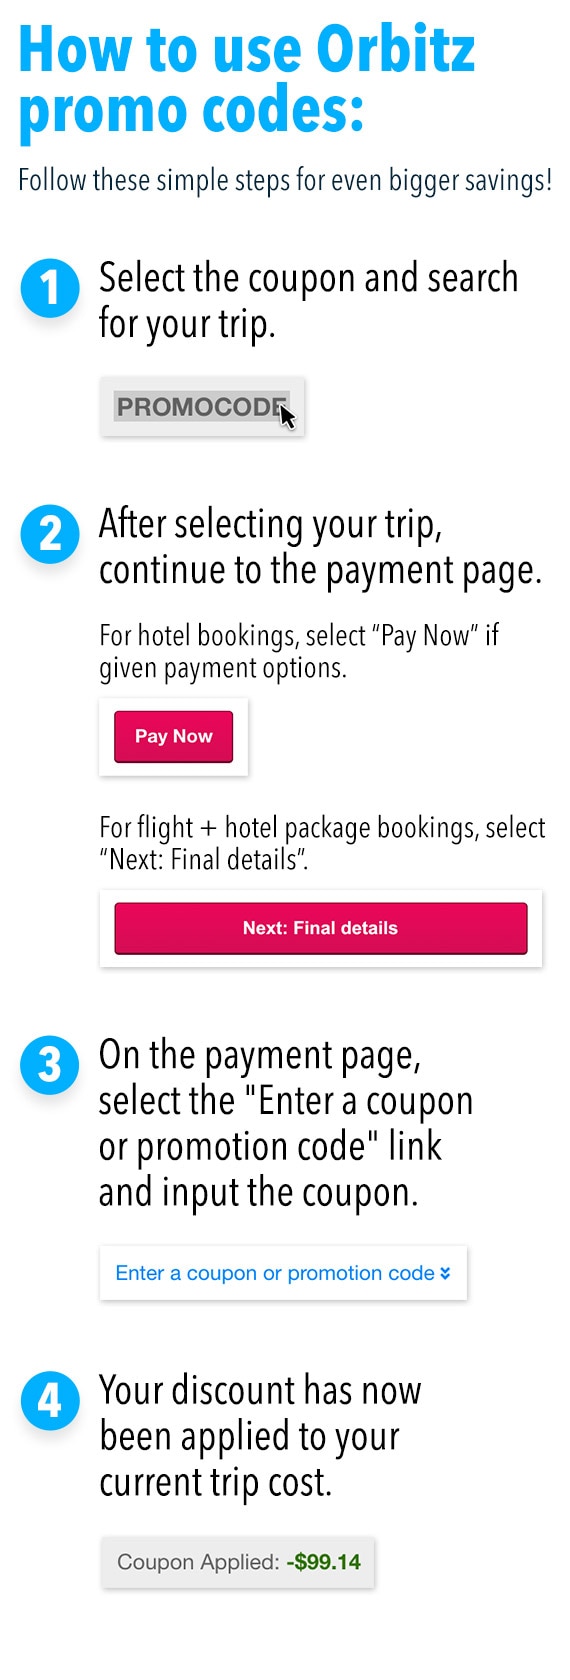570x1680 pixels.
Task: Click the green -$99.14 discount amount
Action: 323,1562
